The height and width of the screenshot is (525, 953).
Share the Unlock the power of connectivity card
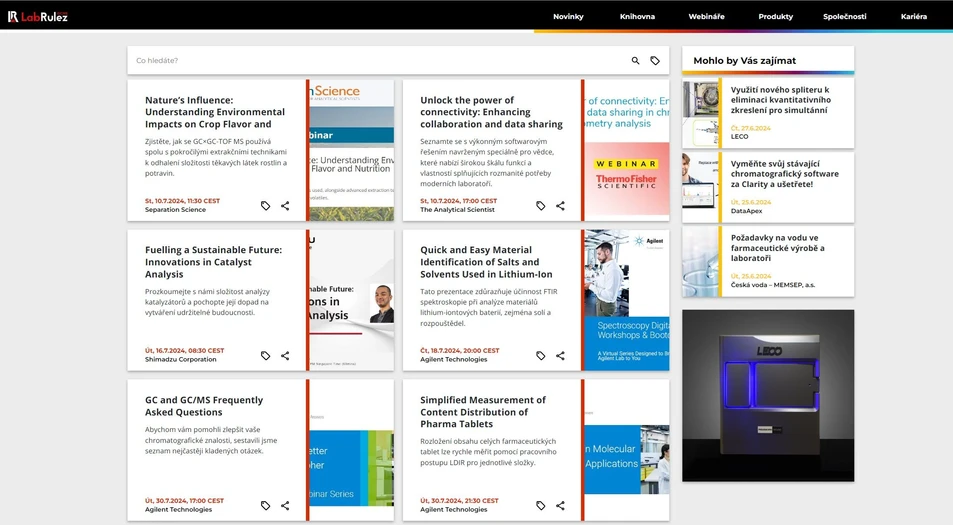pyautogui.click(x=560, y=206)
